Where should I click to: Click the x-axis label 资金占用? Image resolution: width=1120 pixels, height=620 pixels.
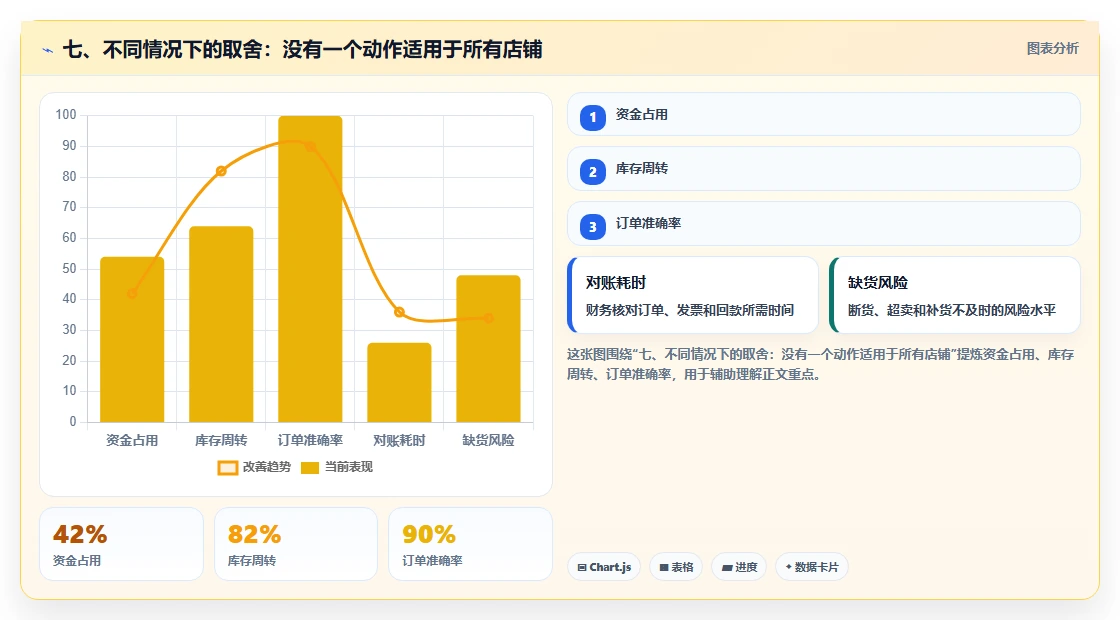132,441
